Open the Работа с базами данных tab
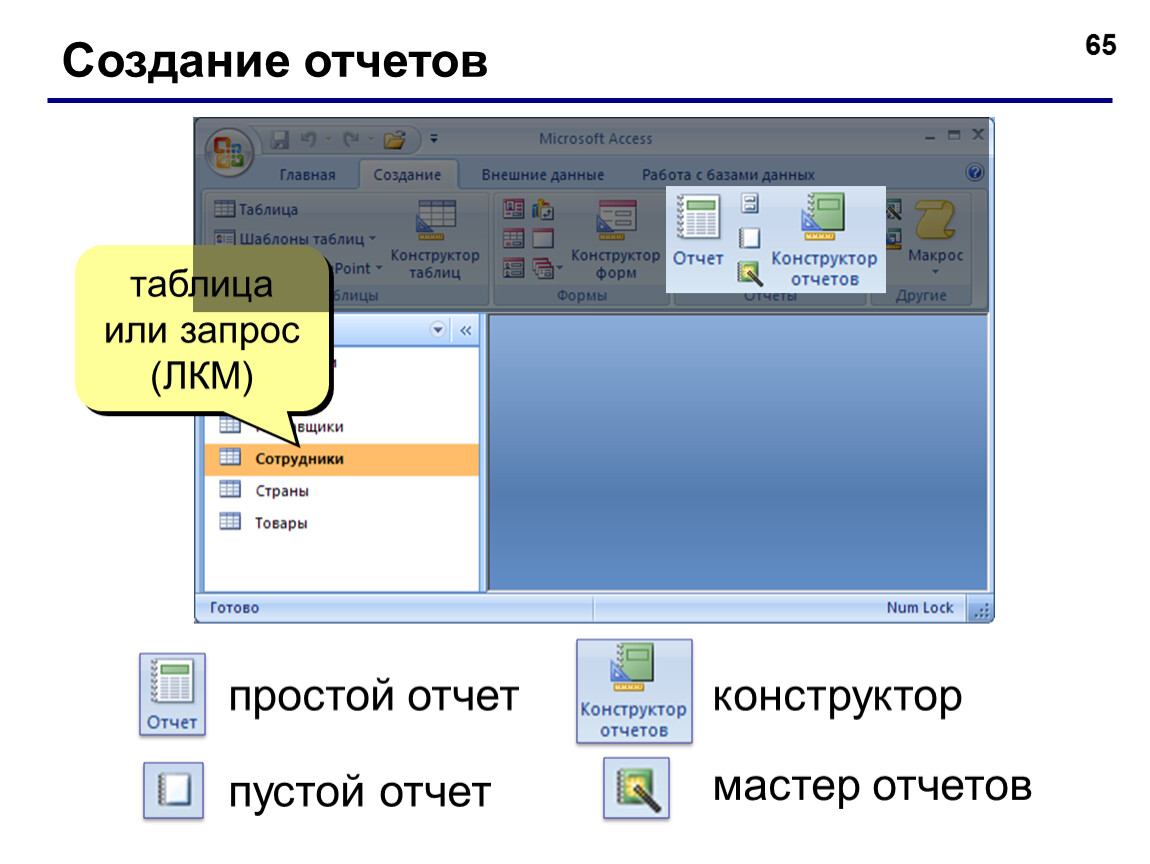 click(728, 175)
